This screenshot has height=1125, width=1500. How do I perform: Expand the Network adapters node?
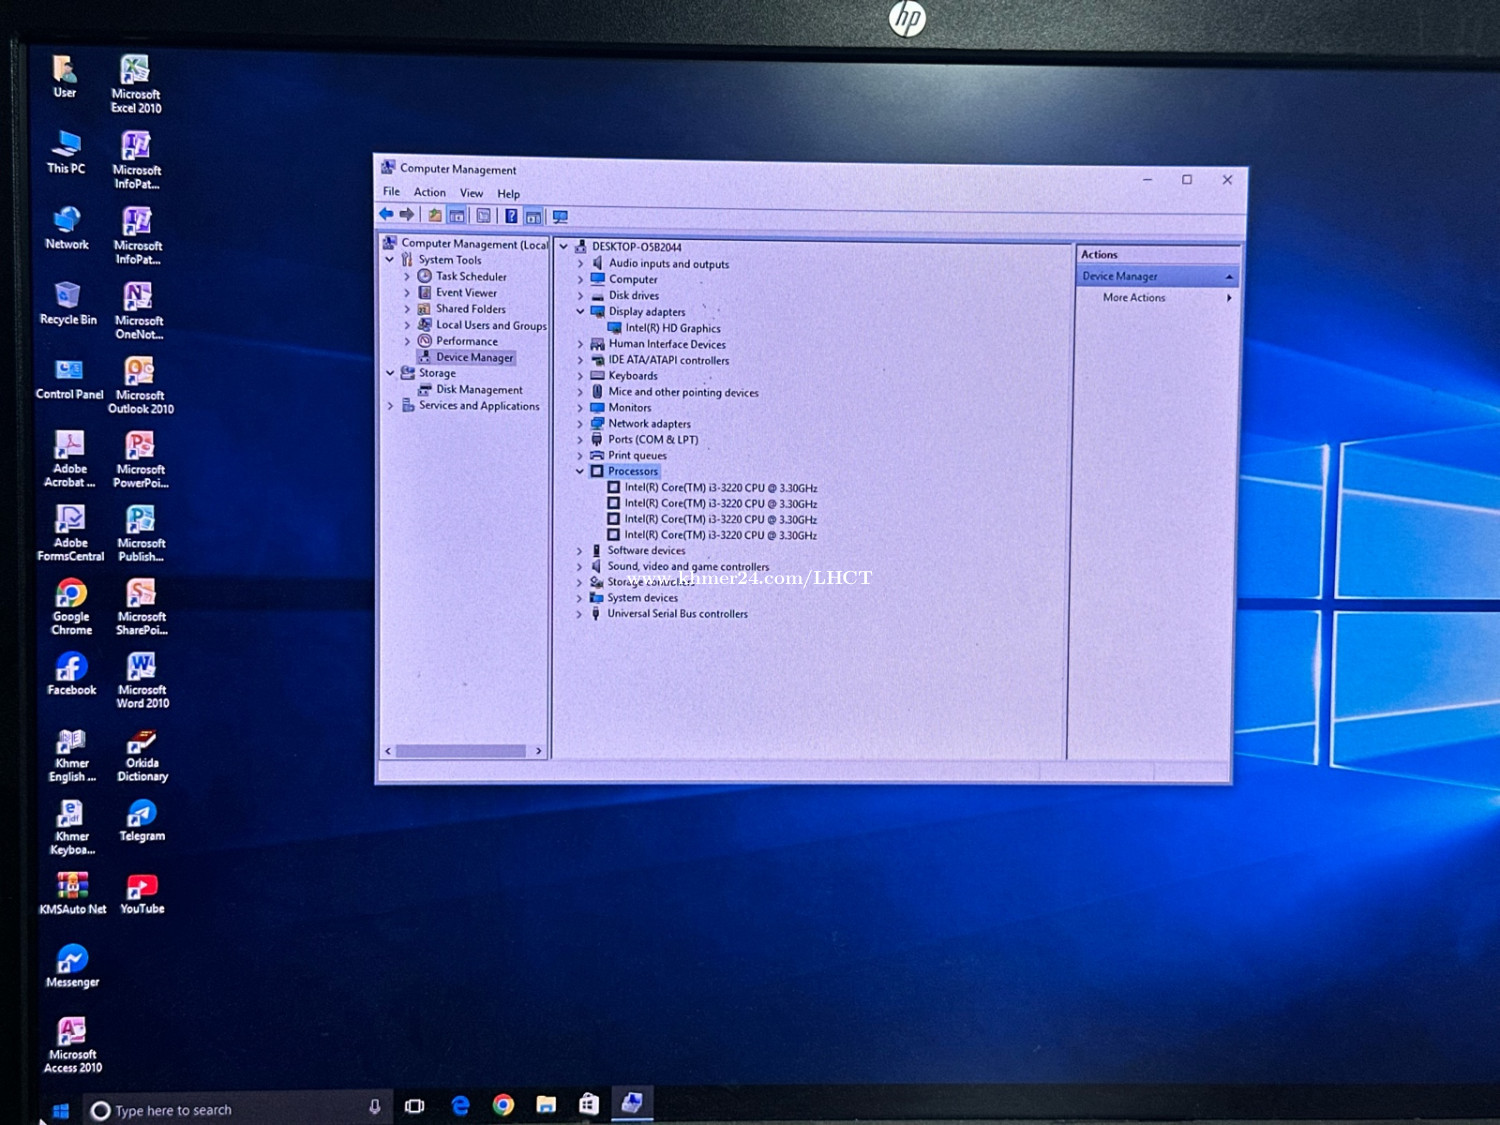tap(580, 424)
